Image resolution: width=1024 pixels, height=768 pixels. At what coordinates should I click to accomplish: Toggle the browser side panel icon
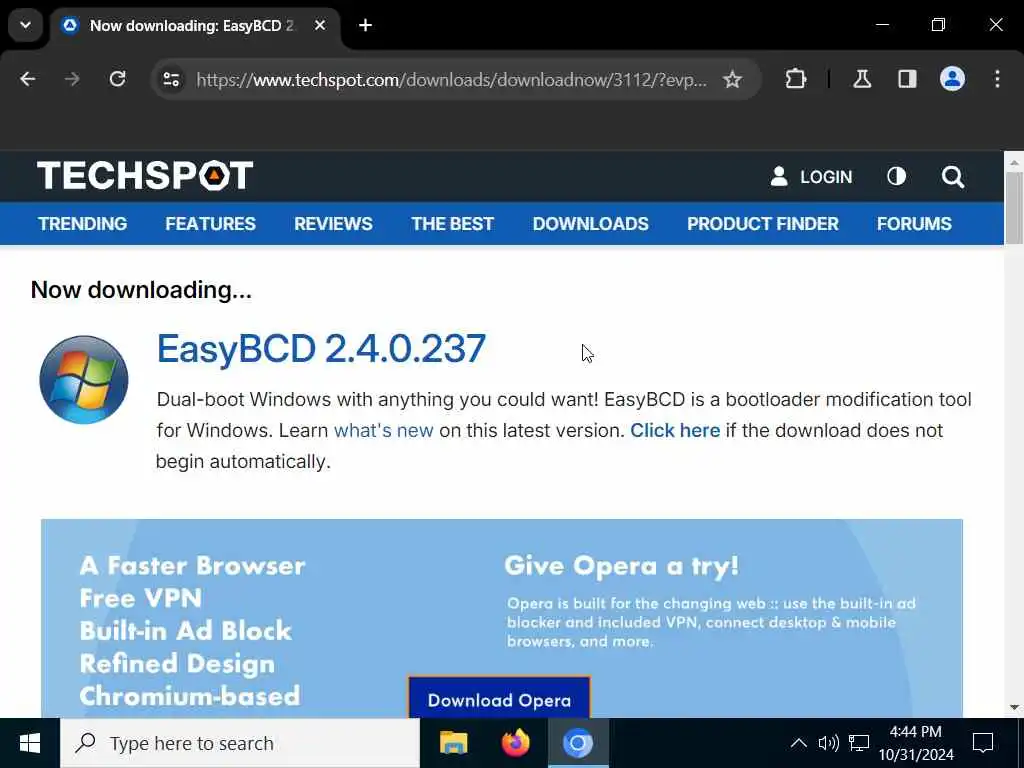tap(907, 80)
